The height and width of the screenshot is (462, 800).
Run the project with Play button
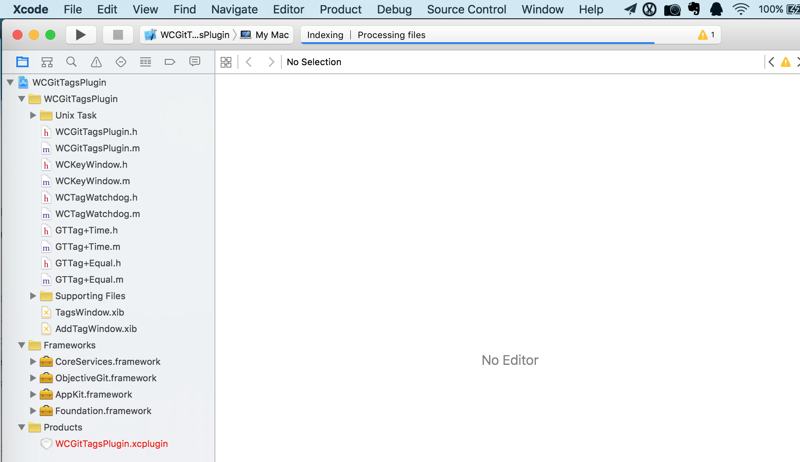coord(81,35)
